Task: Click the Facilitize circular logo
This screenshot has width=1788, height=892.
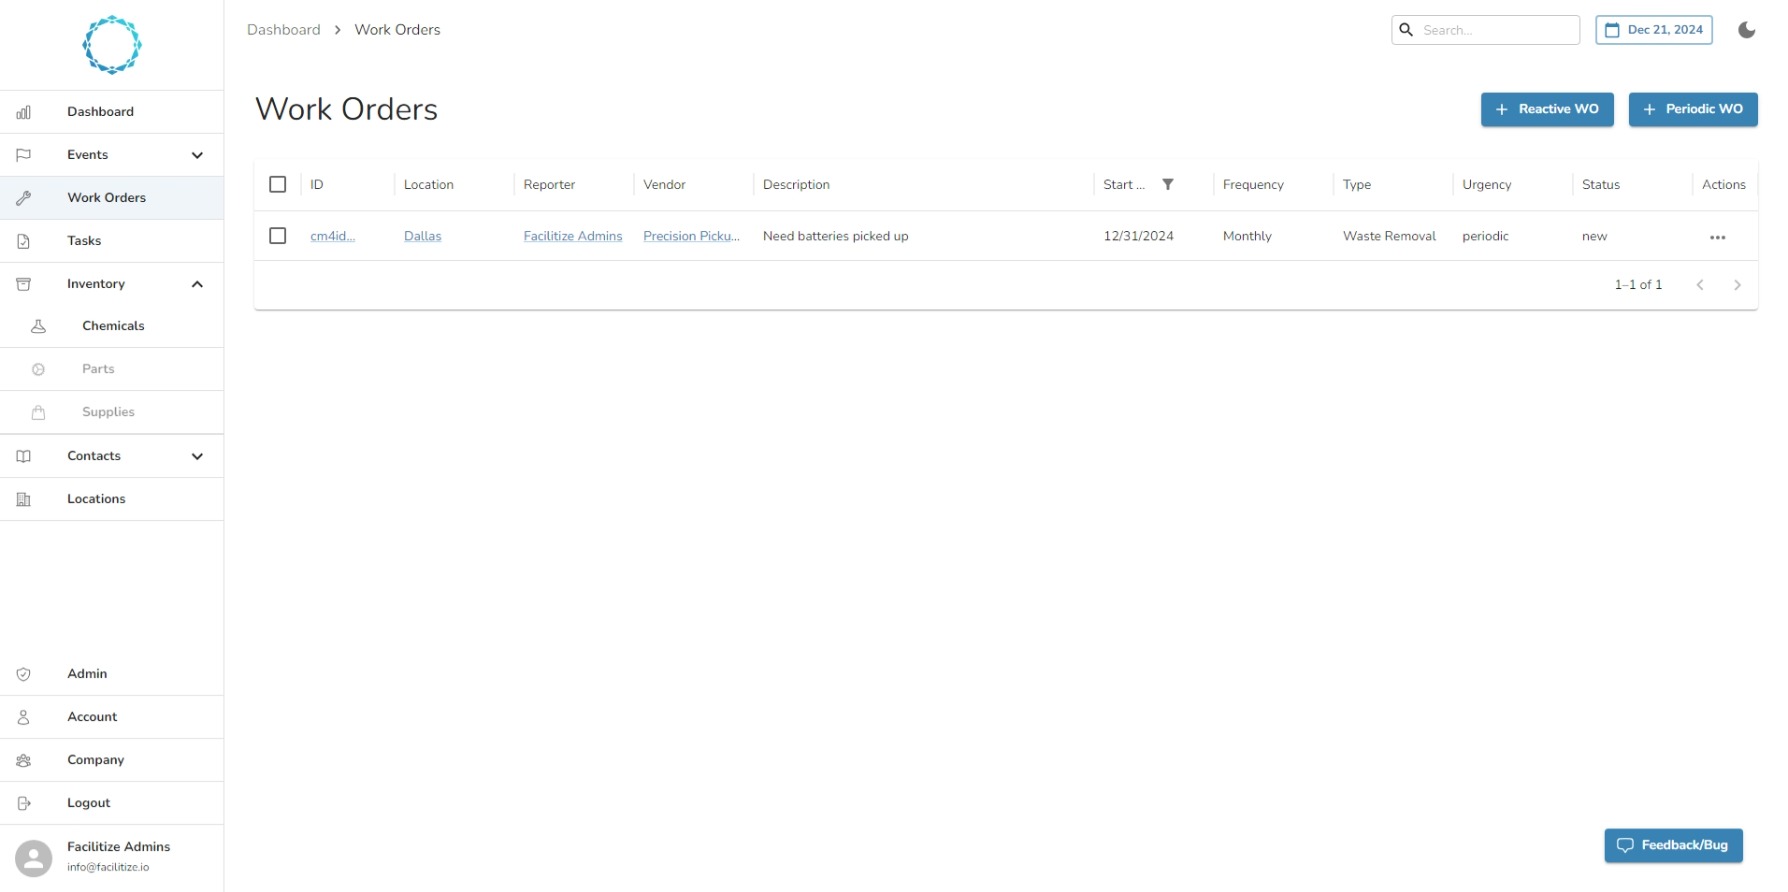Action: (x=112, y=45)
